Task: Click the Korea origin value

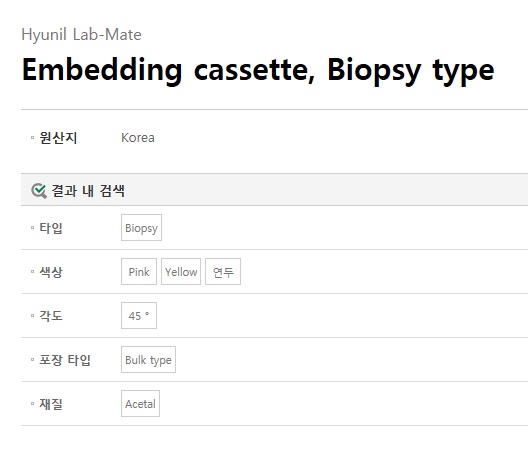Action: click(x=138, y=138)
